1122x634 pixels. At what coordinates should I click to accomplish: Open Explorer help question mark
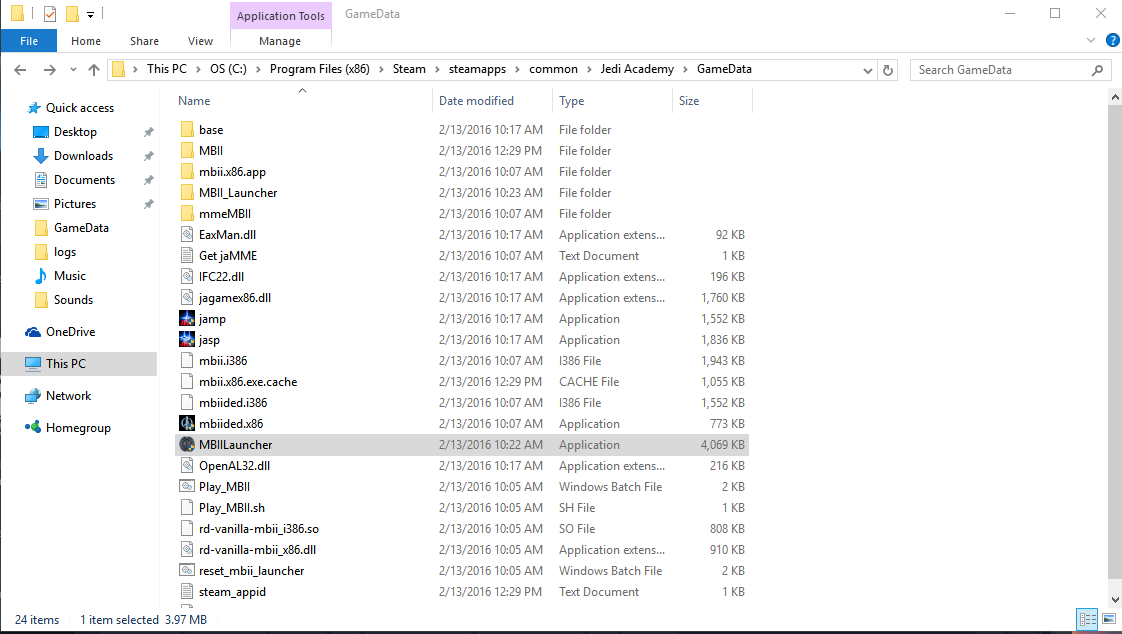[1112, 40]
